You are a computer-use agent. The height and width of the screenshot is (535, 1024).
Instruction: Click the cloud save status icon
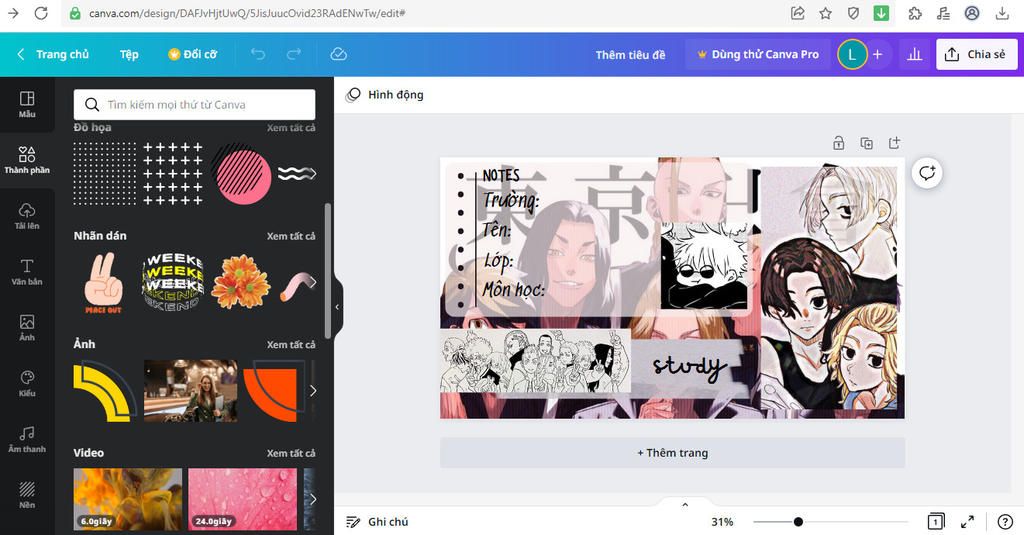coord(338,54)
